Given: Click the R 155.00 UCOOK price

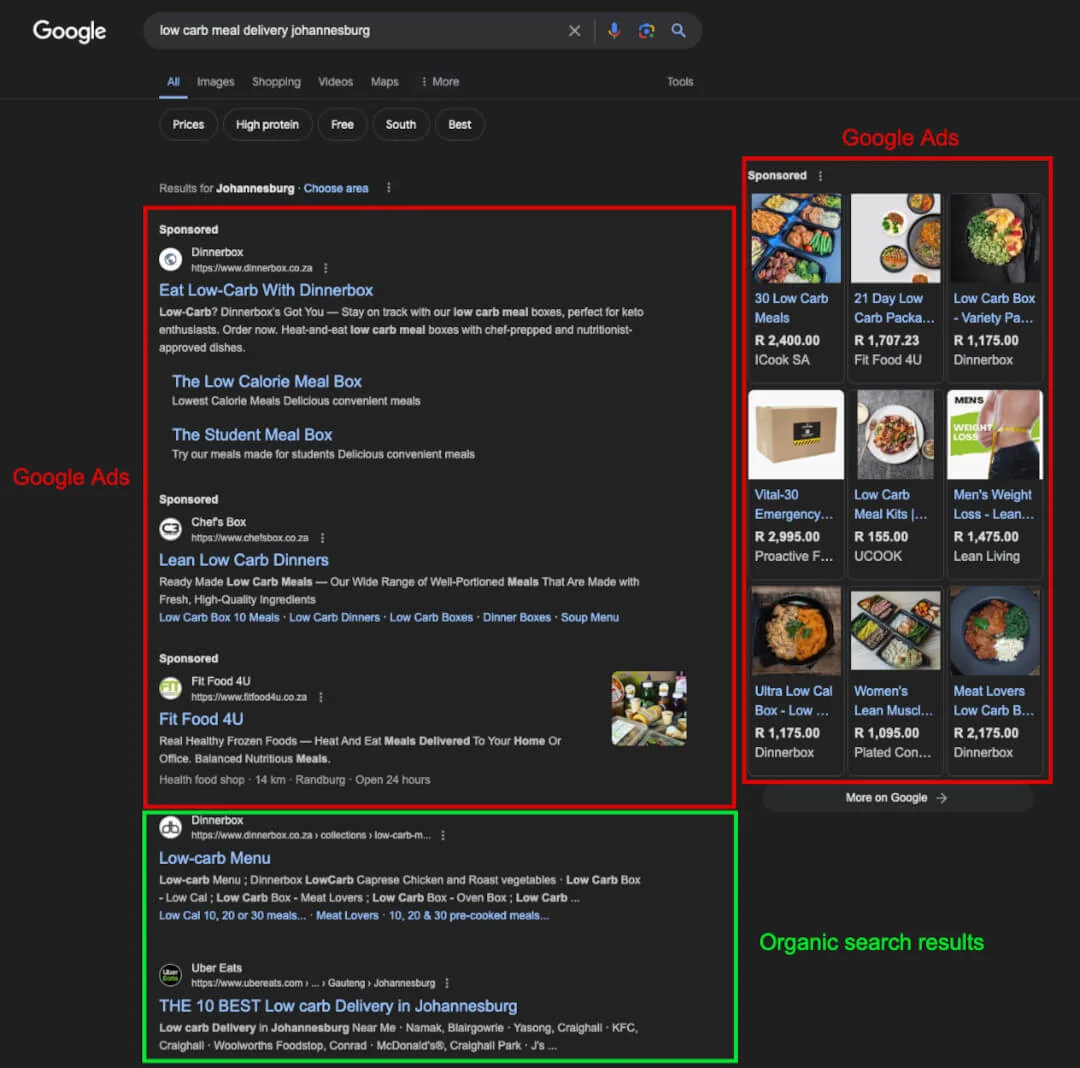Looking at the screenshot, I should [881, 536].
